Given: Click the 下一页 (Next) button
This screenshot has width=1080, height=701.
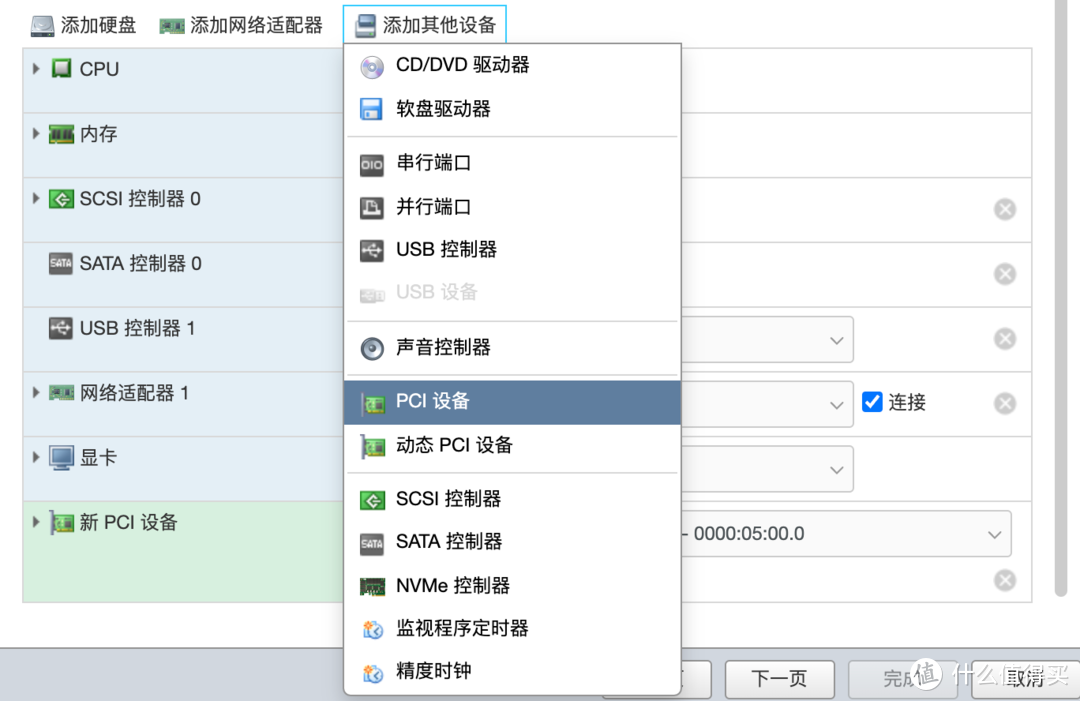Looking at the screenshot, I should coord(779,679).
